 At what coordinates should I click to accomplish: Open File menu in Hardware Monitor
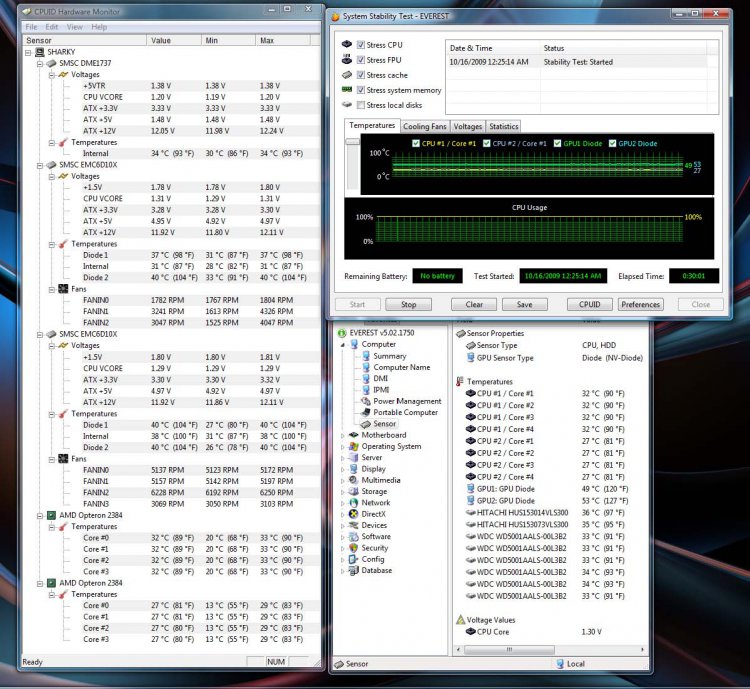[31, 27]
